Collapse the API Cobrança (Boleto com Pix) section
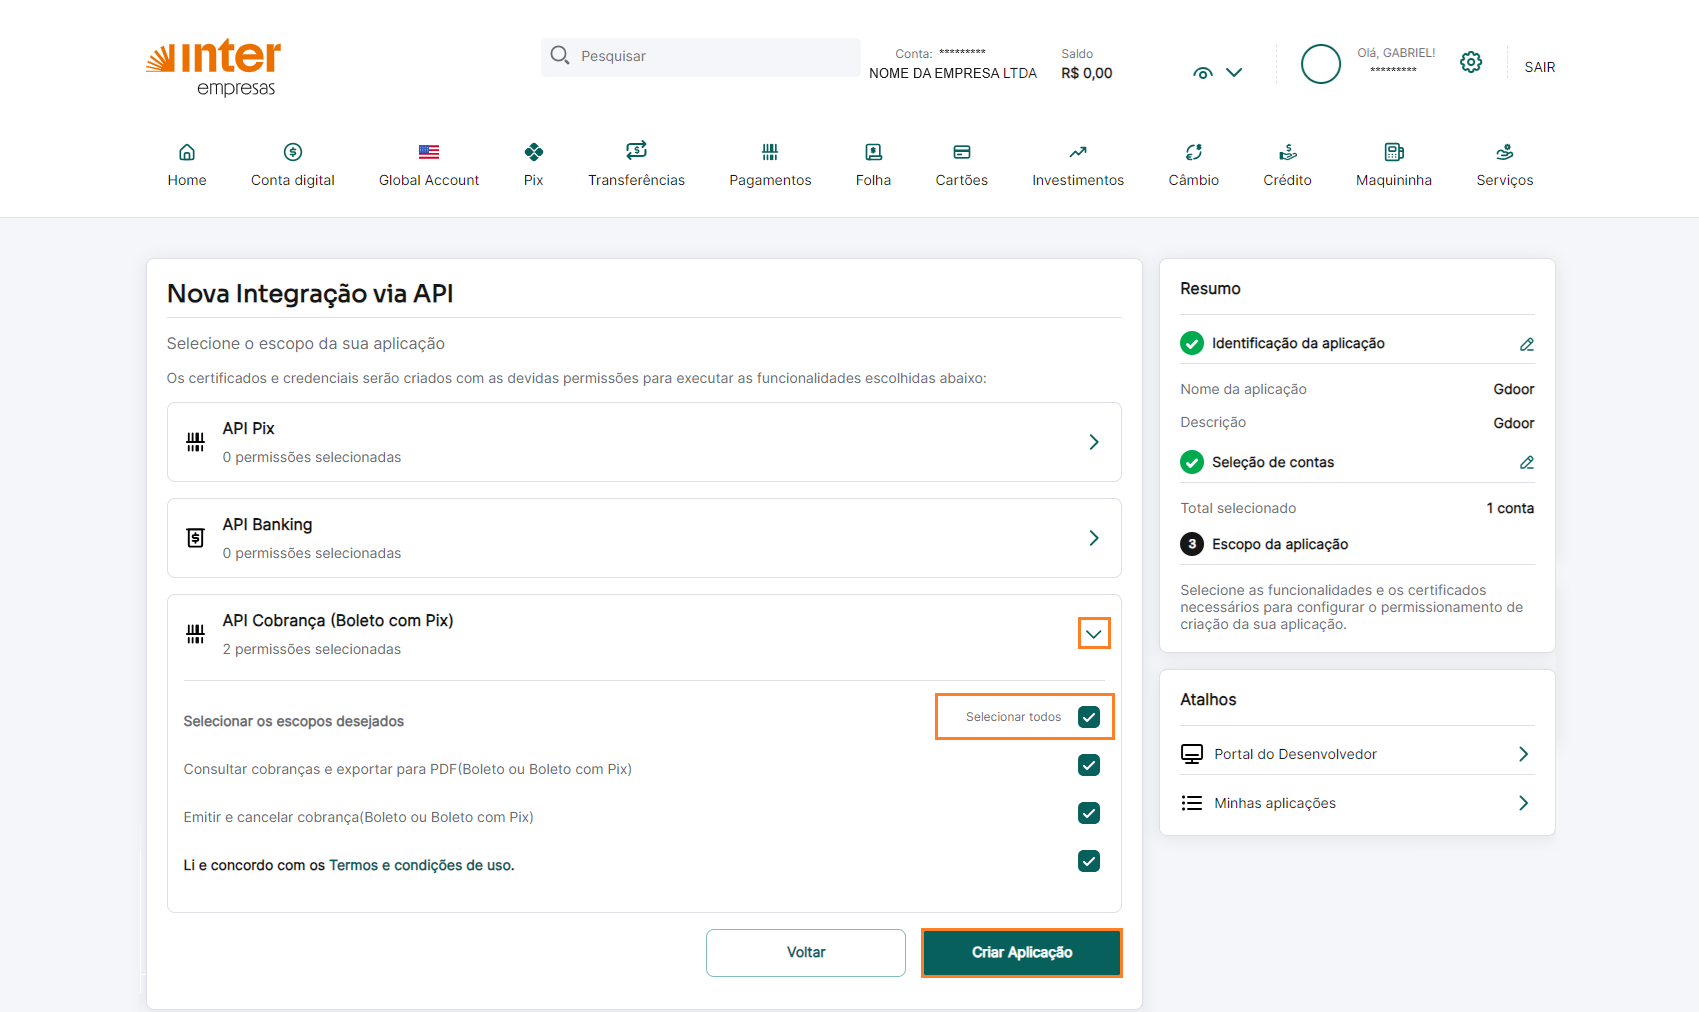The width and height of the screenshot is (1699, 1012). point(1093,633)
